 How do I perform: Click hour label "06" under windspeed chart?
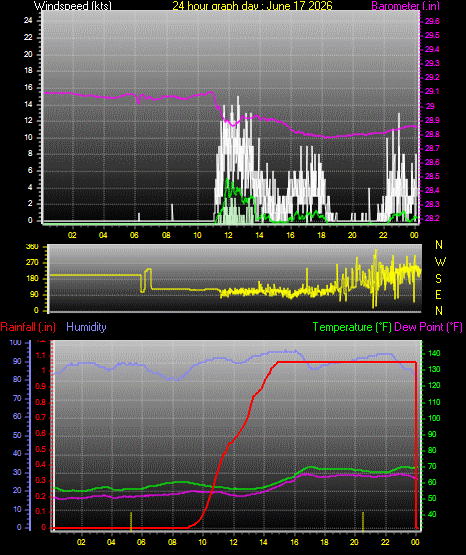(134, 235)
